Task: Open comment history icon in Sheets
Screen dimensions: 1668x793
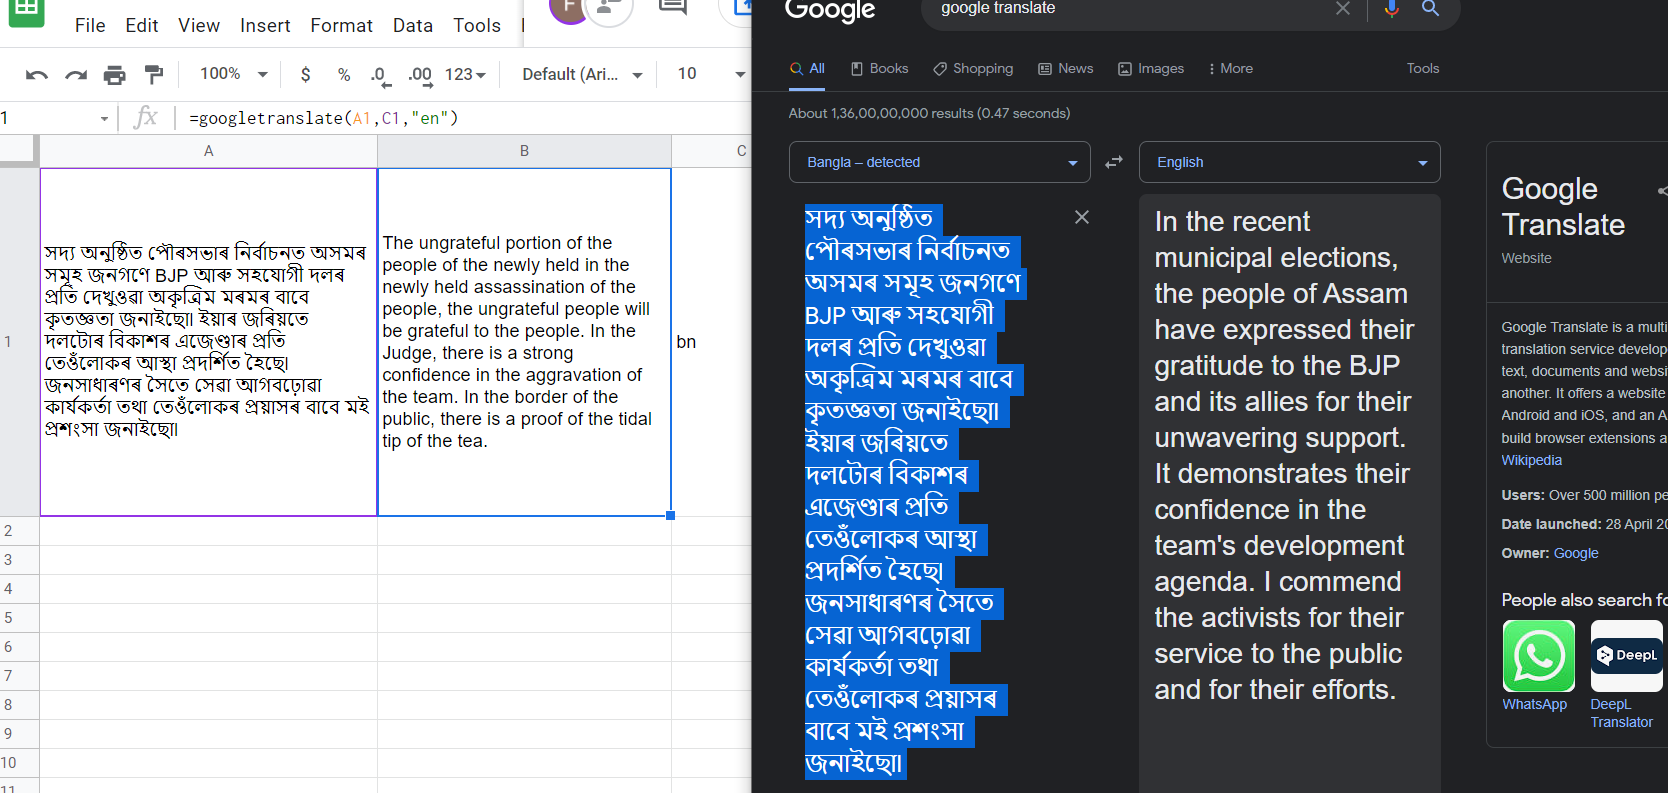Action: (673, 8)
